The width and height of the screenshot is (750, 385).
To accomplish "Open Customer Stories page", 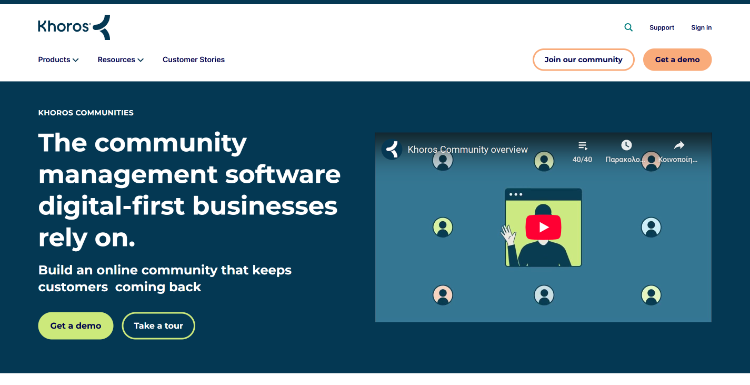I will coord(193,60).
